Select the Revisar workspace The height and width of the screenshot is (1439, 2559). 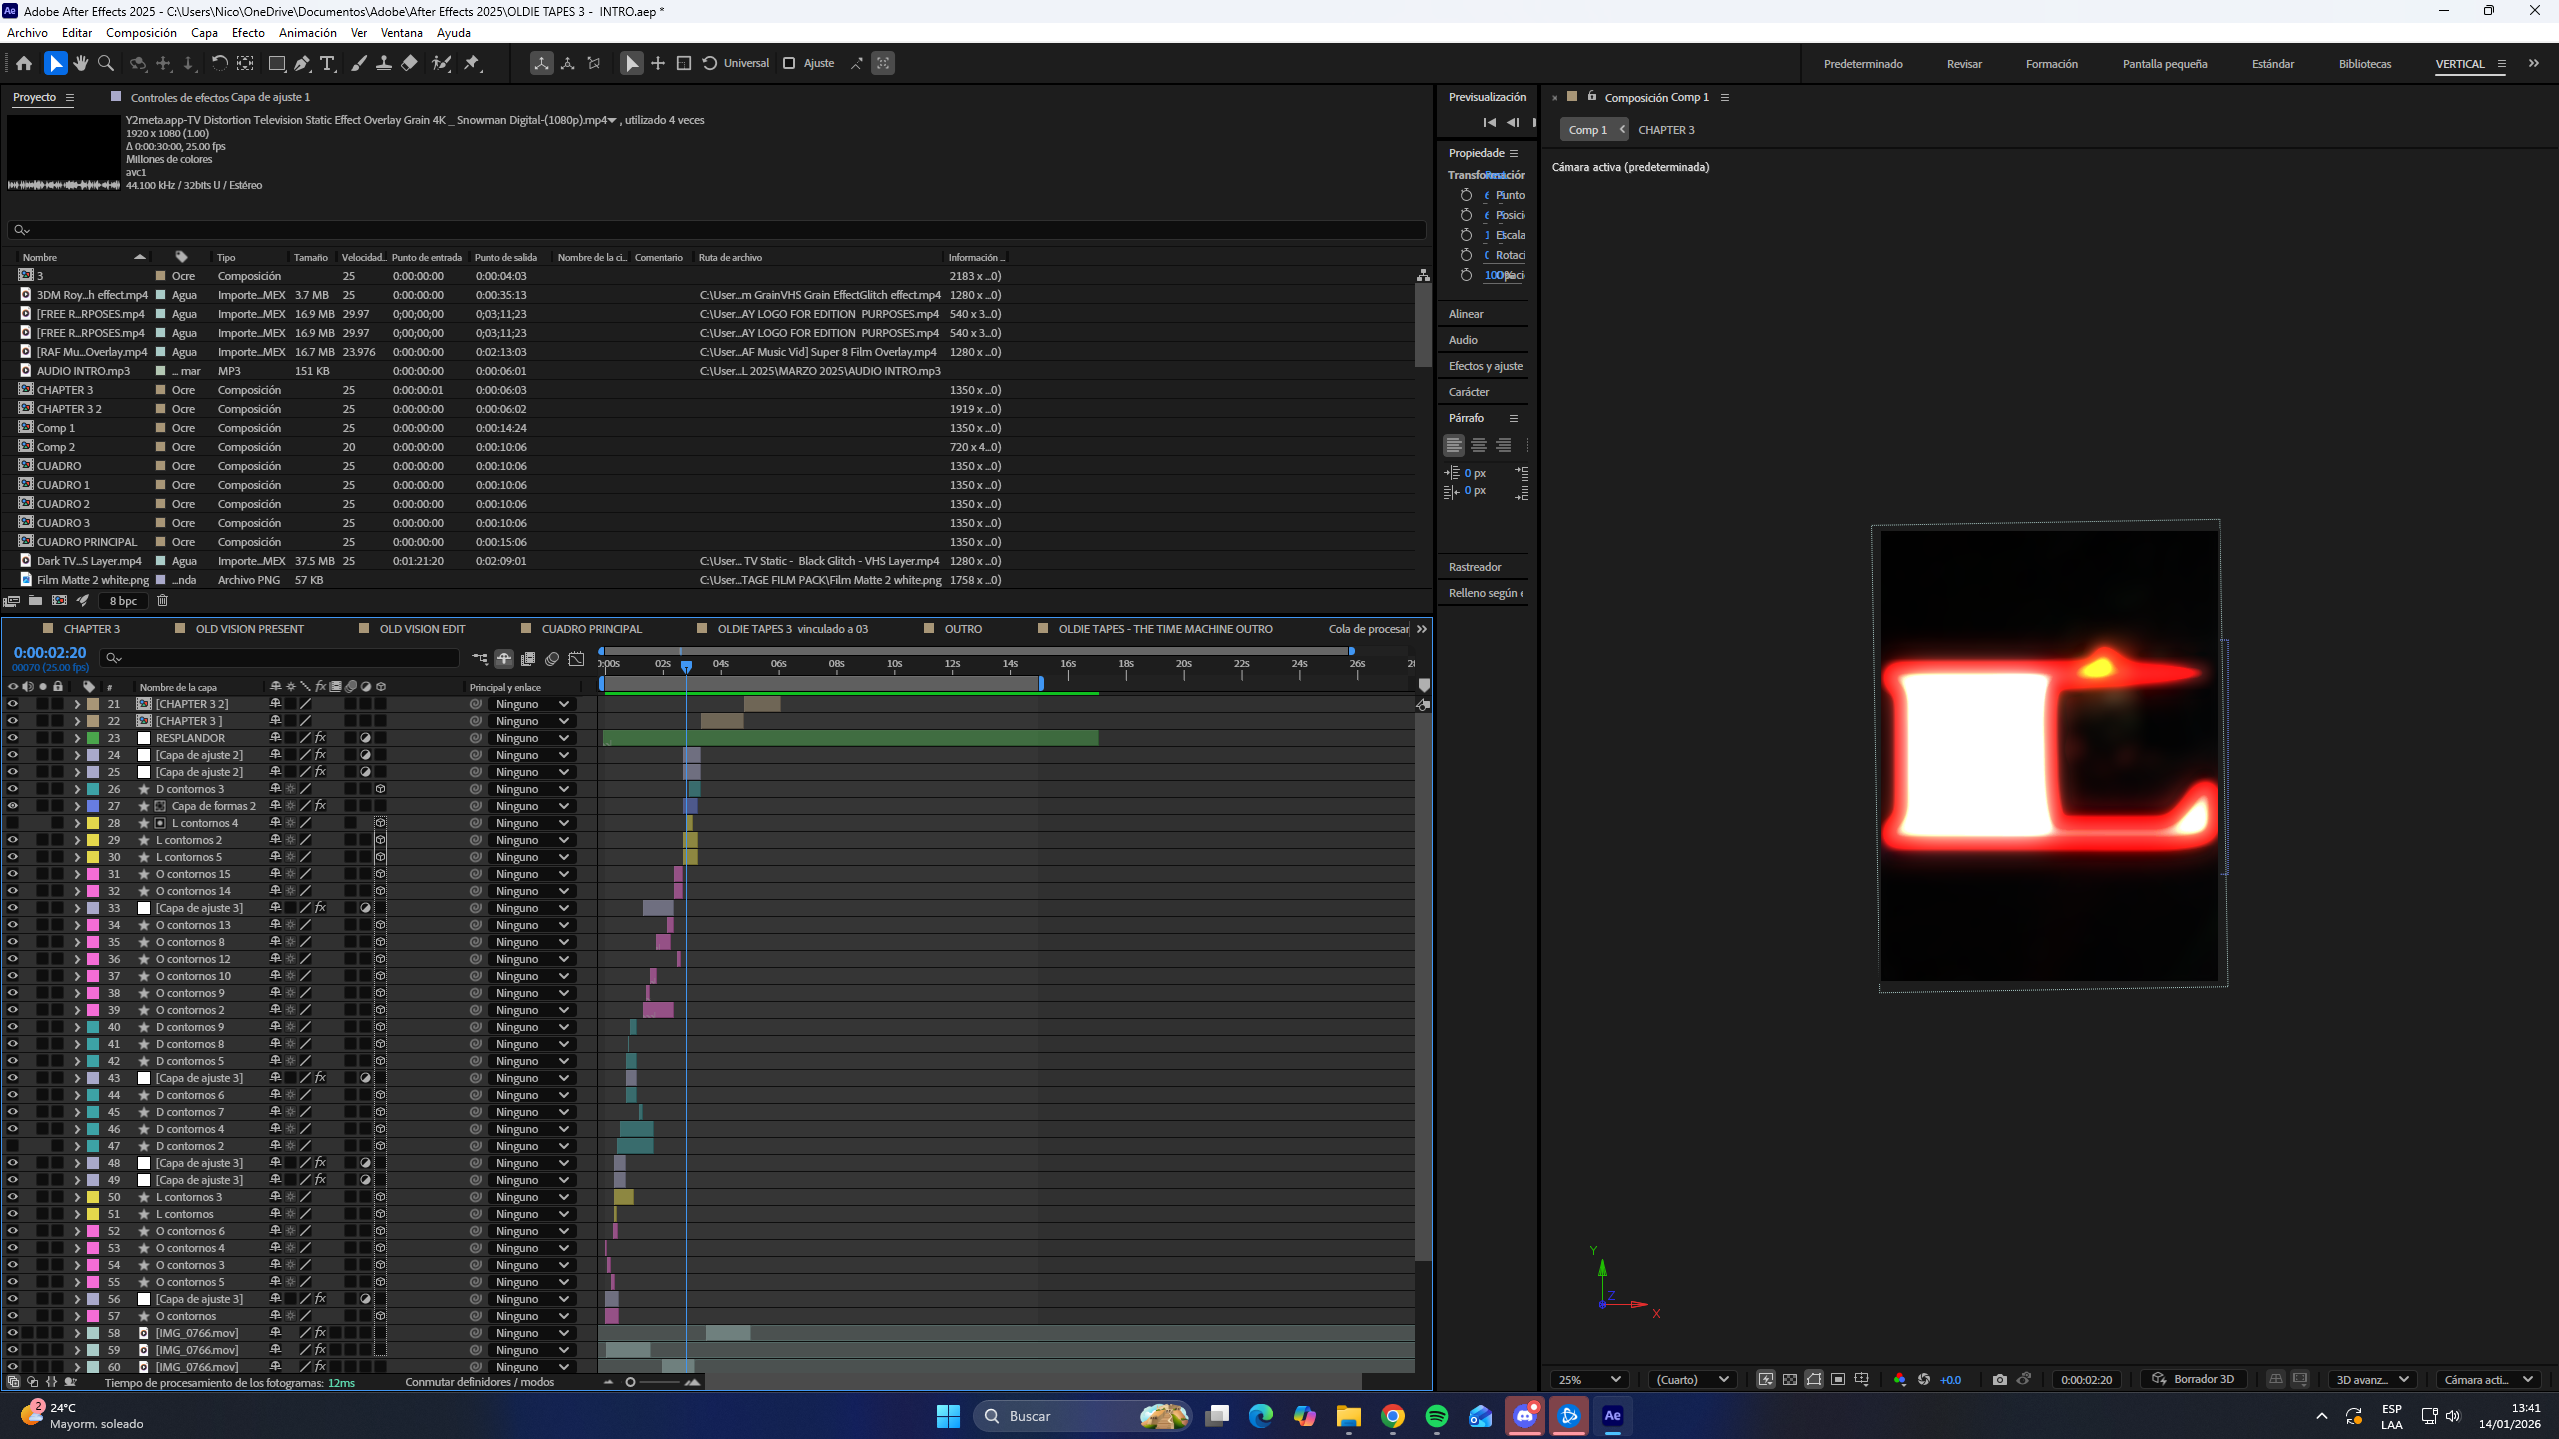(x=1963, y=64)
